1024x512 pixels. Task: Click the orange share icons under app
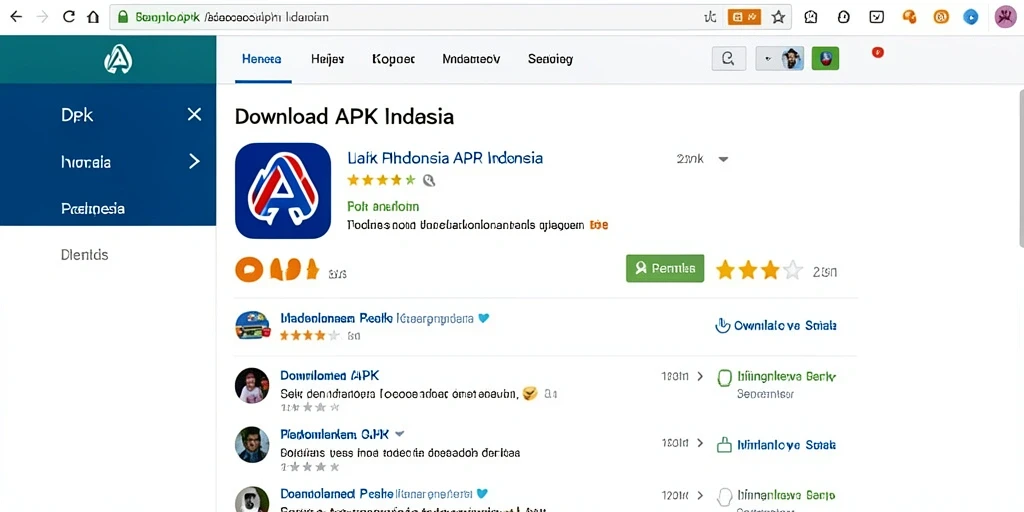(277, 269)
